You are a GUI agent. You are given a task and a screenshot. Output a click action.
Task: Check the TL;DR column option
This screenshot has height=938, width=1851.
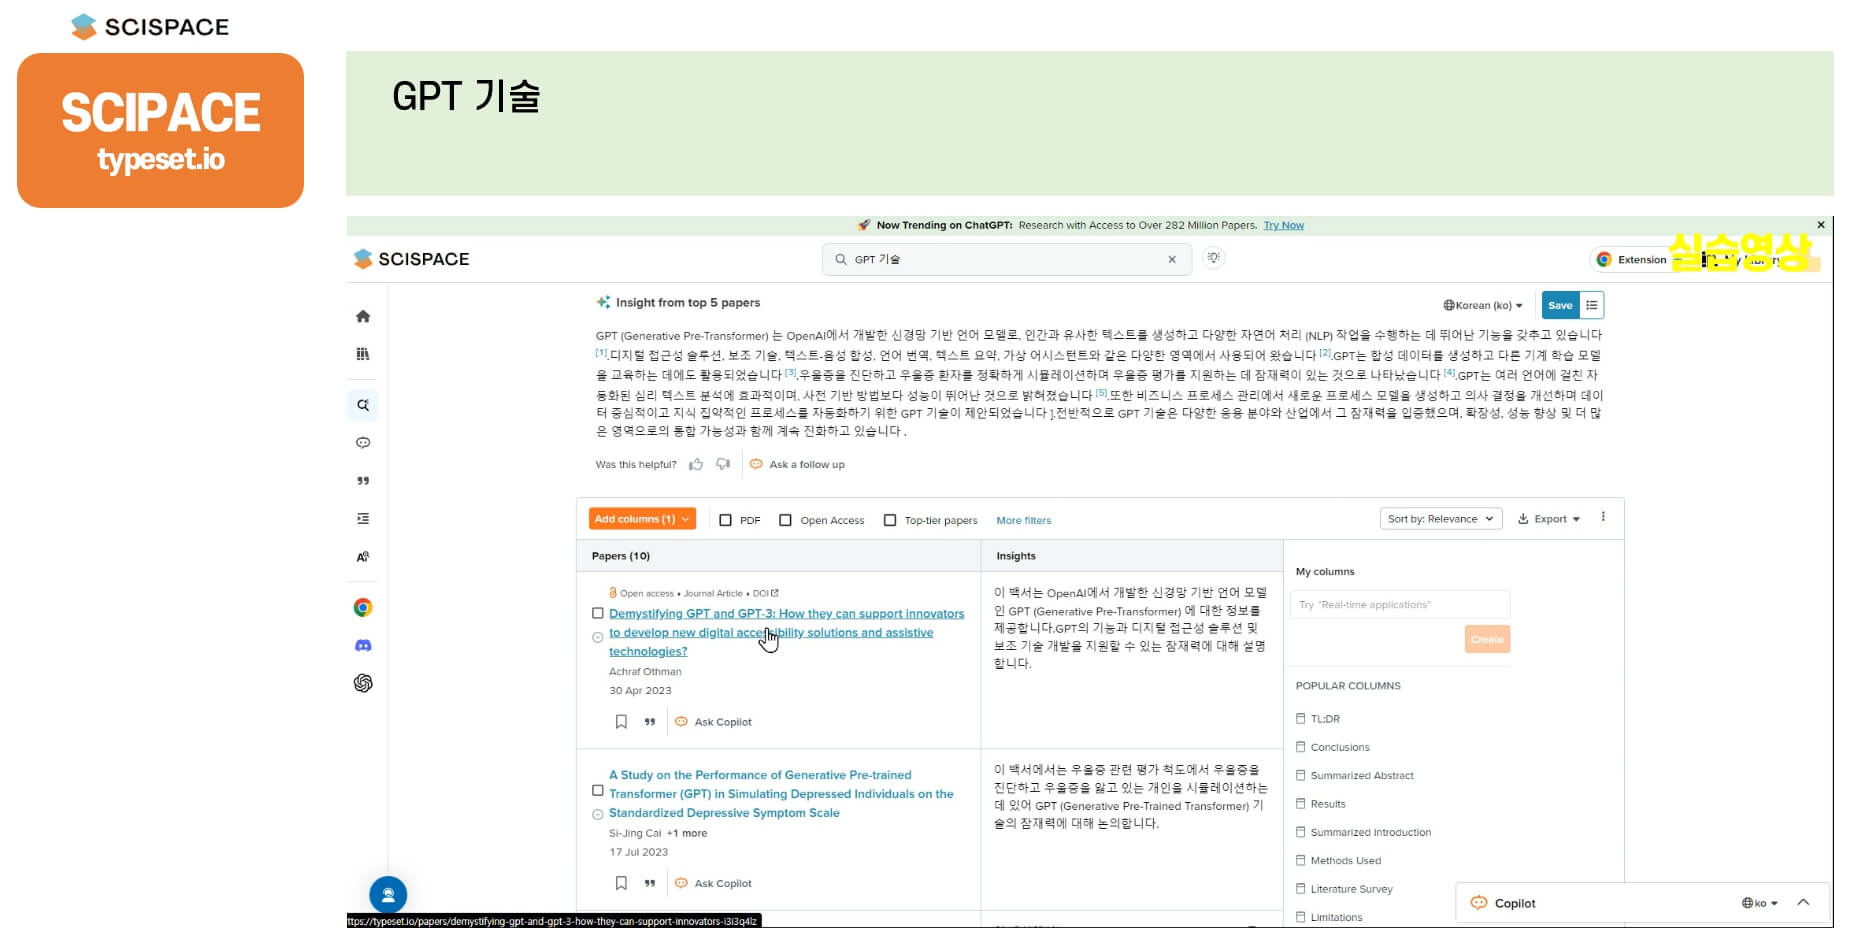click(x=1301, y=718)
